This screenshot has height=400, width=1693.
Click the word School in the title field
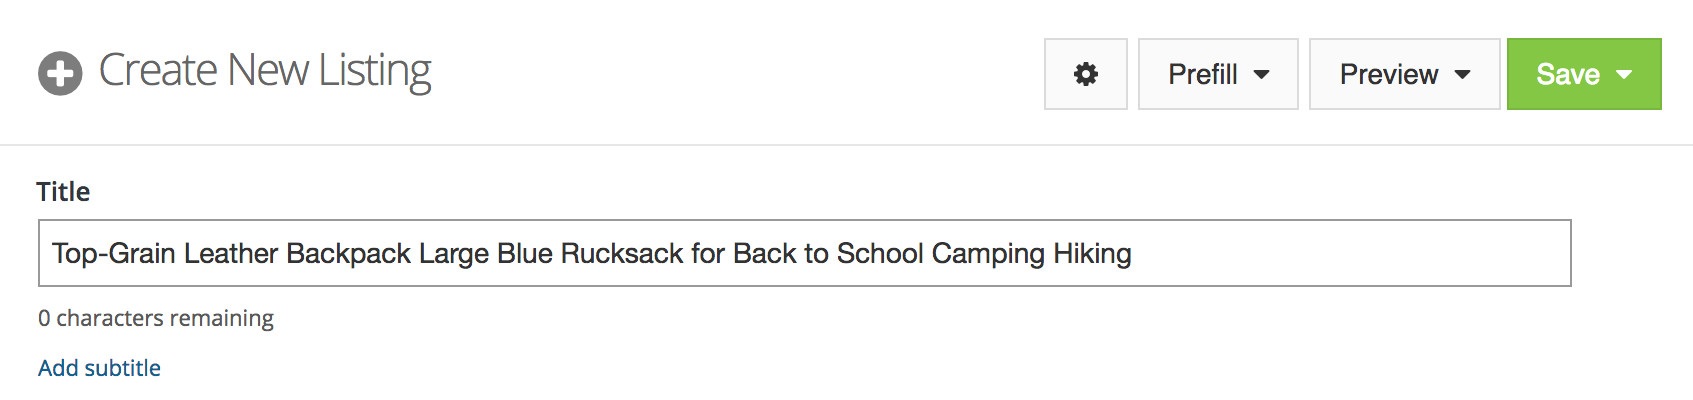[x=880, y=253]
